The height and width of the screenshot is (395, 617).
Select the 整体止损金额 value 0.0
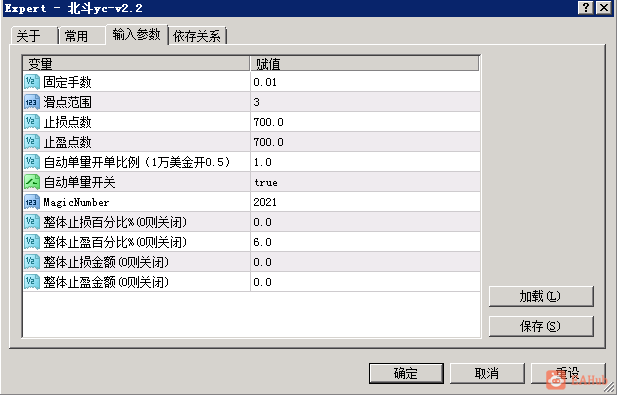pyautogui.click(x=262, y=262)
